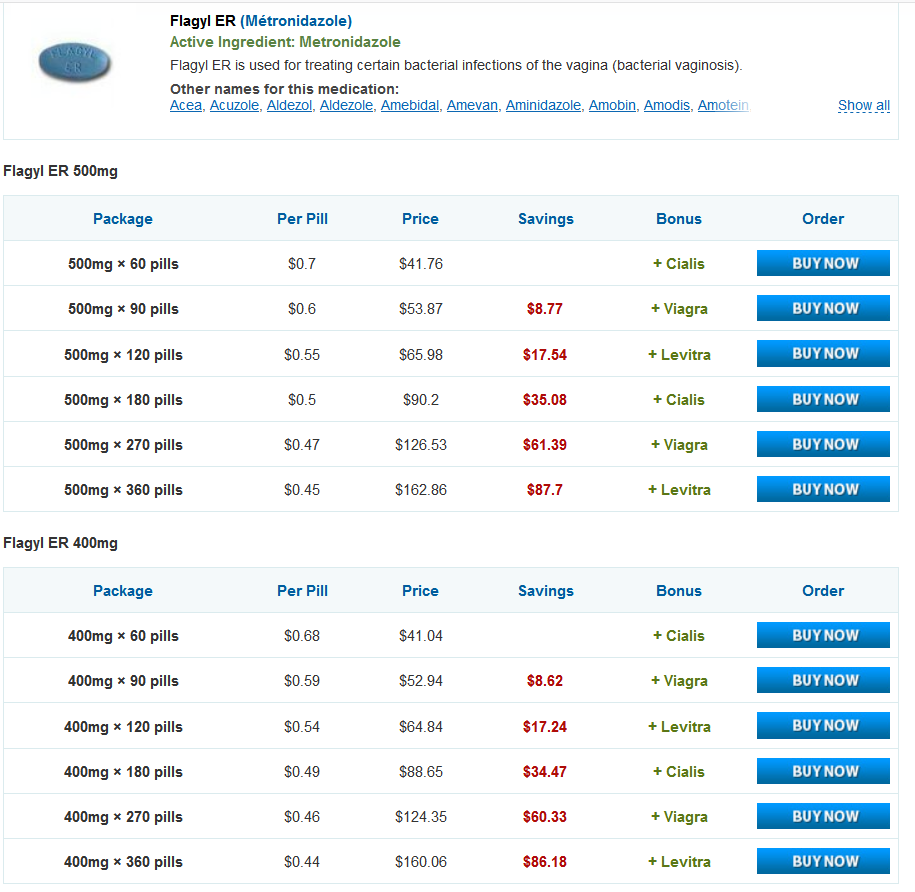Purchase 400mg × 120 pills package
Image resolution: width=915 pixels, height=892 pixels.
[x=823, y=726]
